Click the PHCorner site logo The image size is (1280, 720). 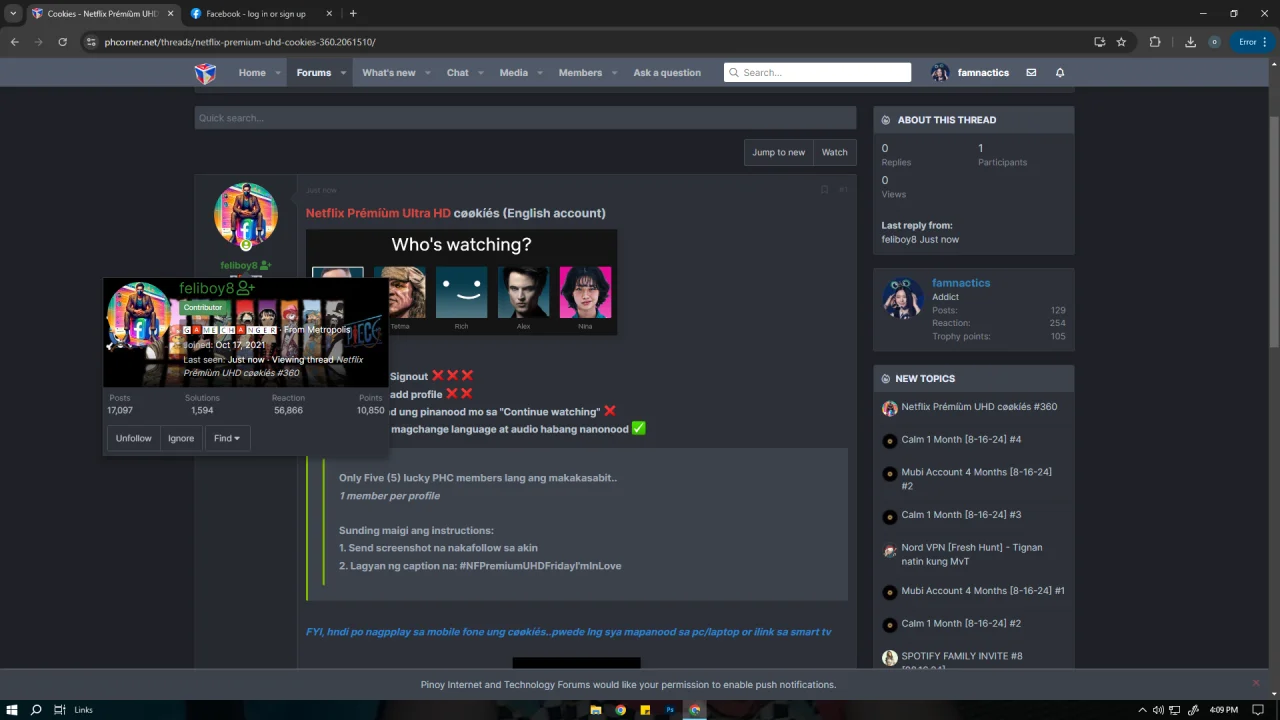[x=205, y=73]
